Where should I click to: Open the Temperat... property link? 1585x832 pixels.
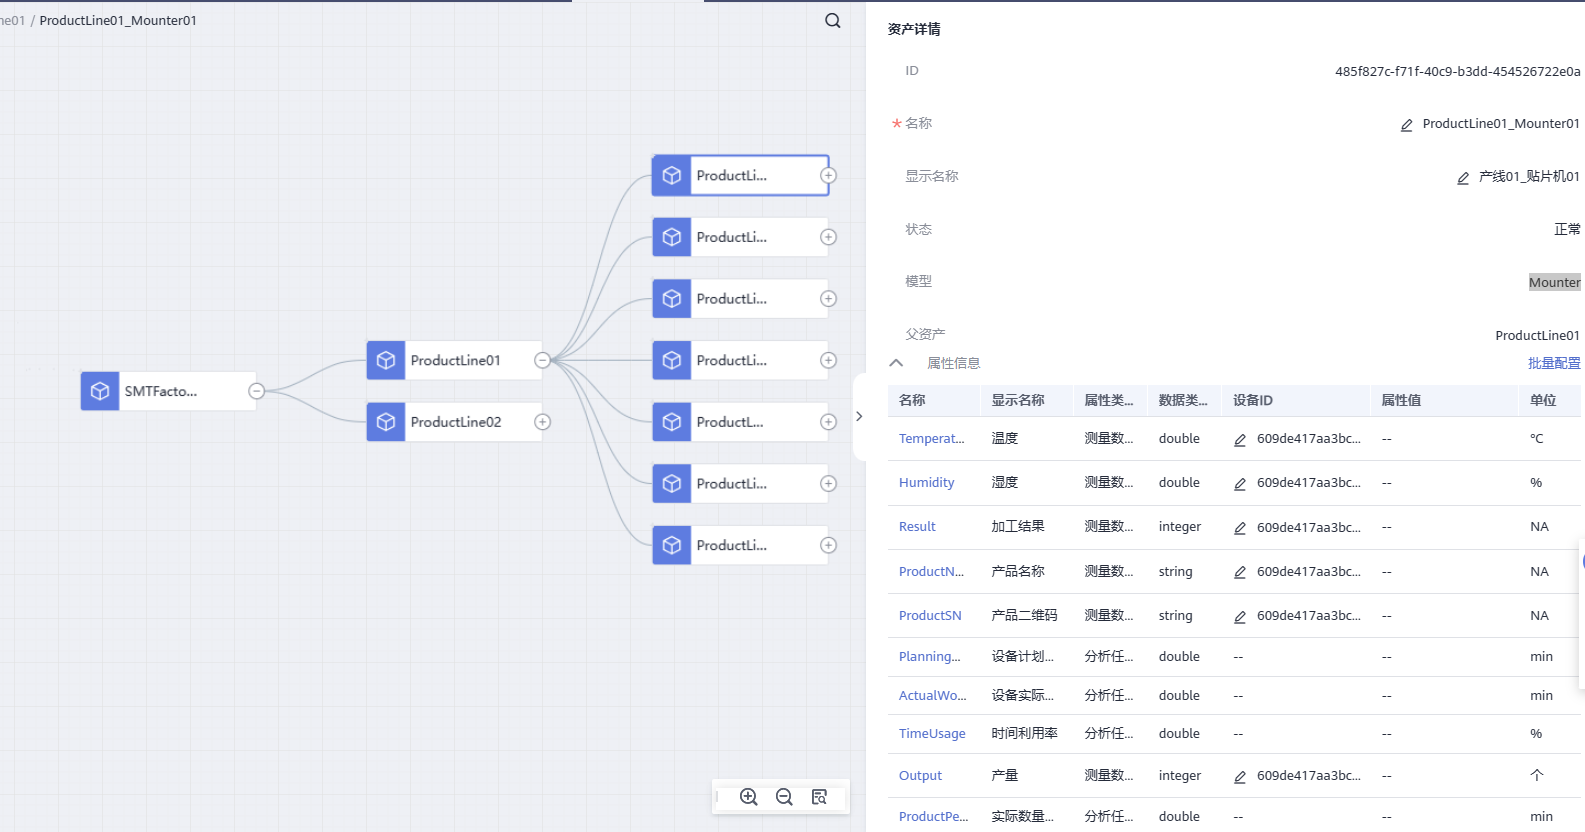coord(931,438)
